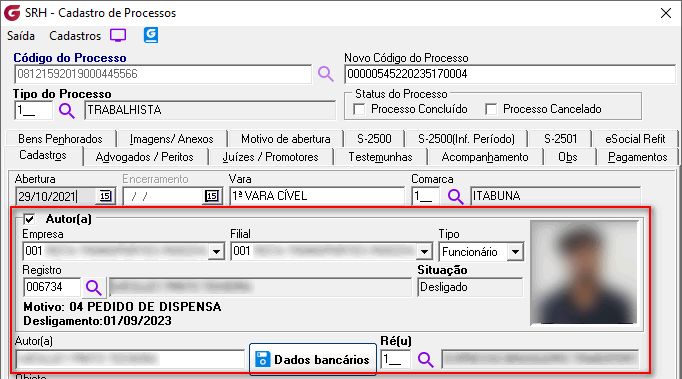Click the purple monitor icon in menu bar

(x=118, y=35)
